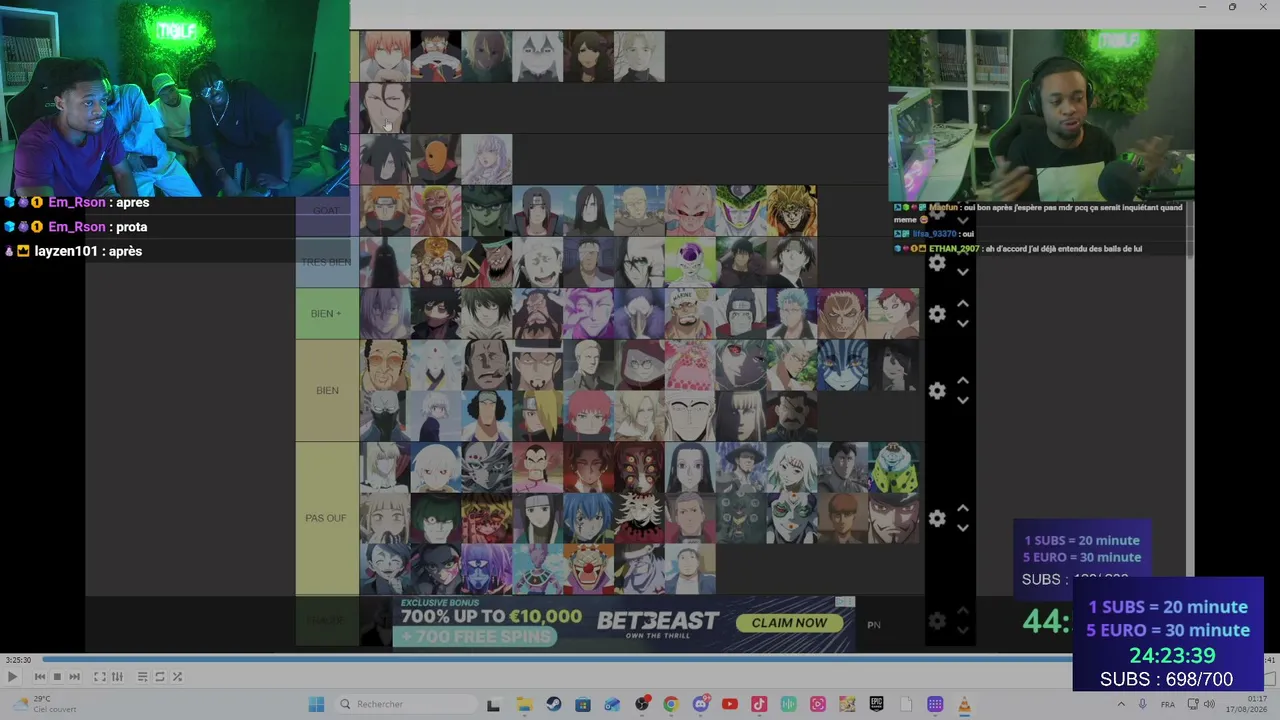Toggle fullscreen video mode
1280x720 pixels.
click(100, 677)
